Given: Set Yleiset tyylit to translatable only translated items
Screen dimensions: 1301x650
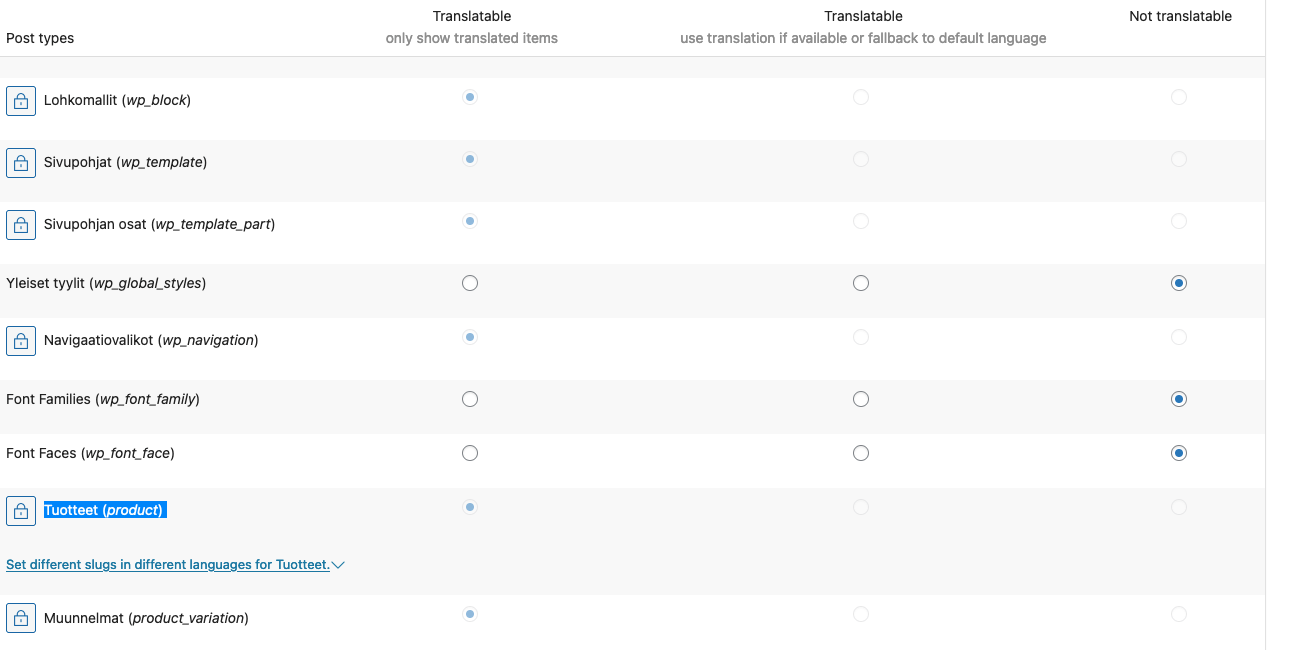Looking at the screenshot, I should pyautogui.click(x=470, y=283).
